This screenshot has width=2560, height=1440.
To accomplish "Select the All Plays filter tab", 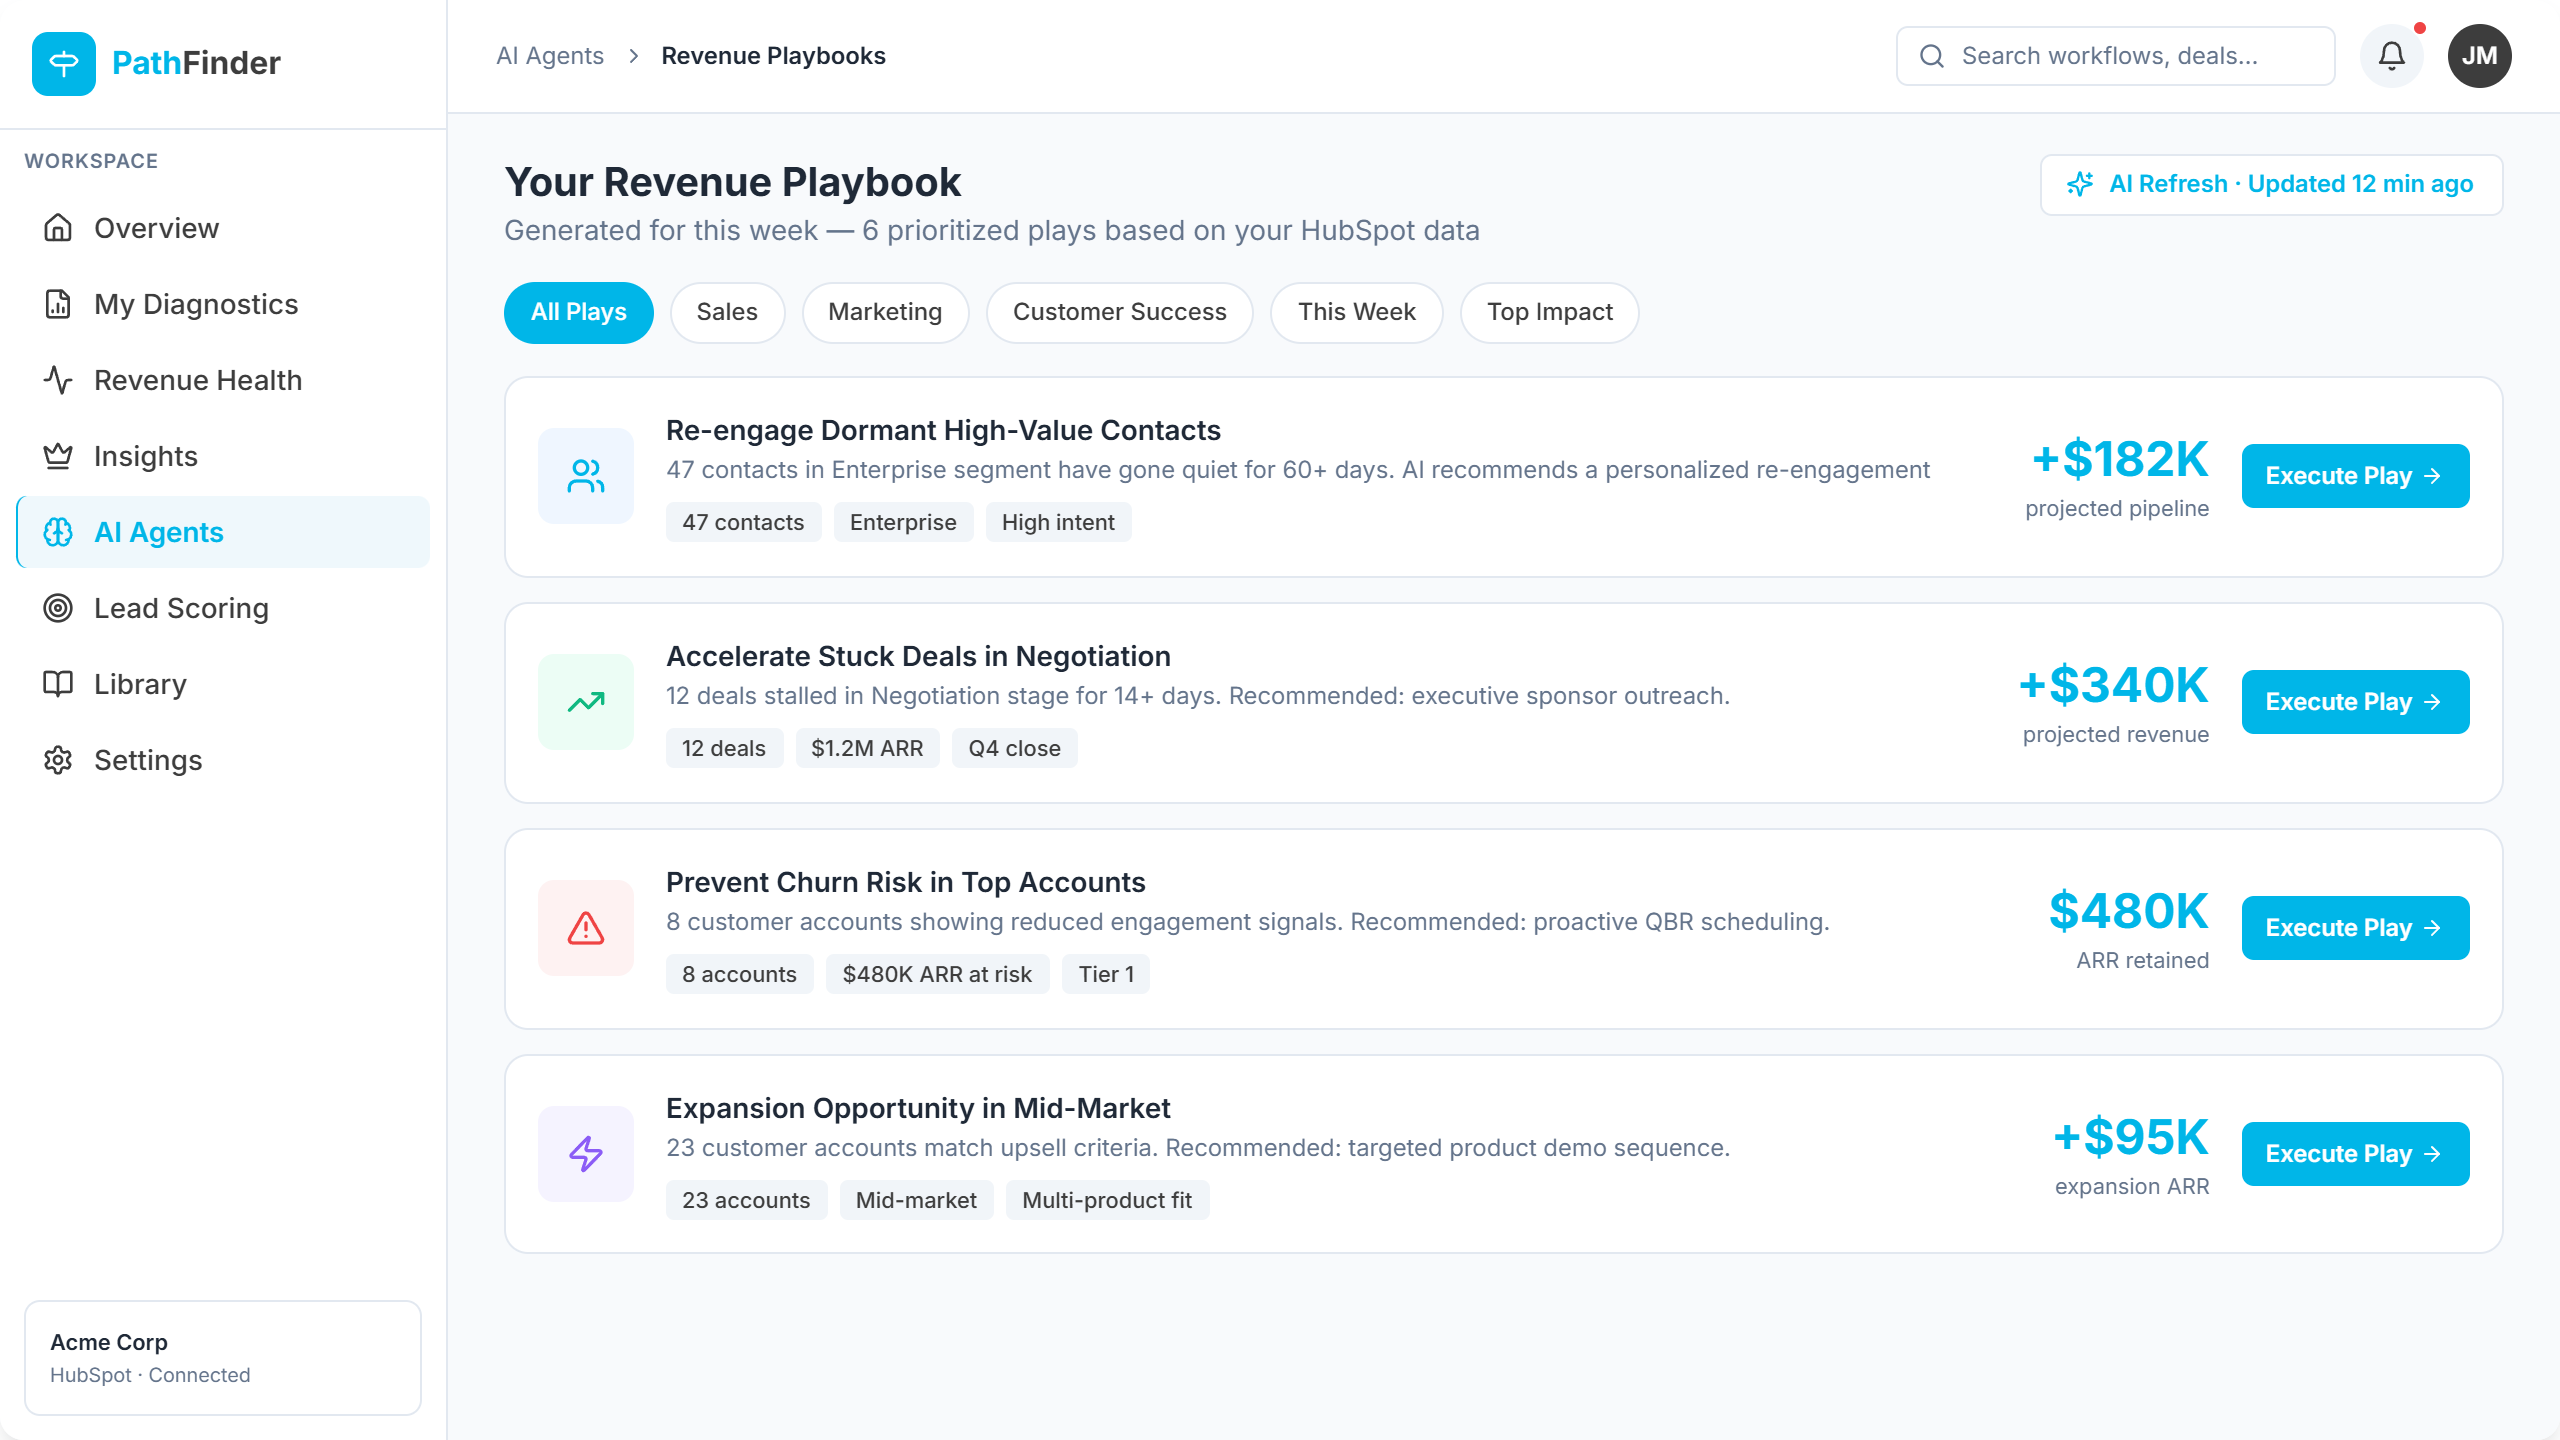I will [x=579, y=313].
